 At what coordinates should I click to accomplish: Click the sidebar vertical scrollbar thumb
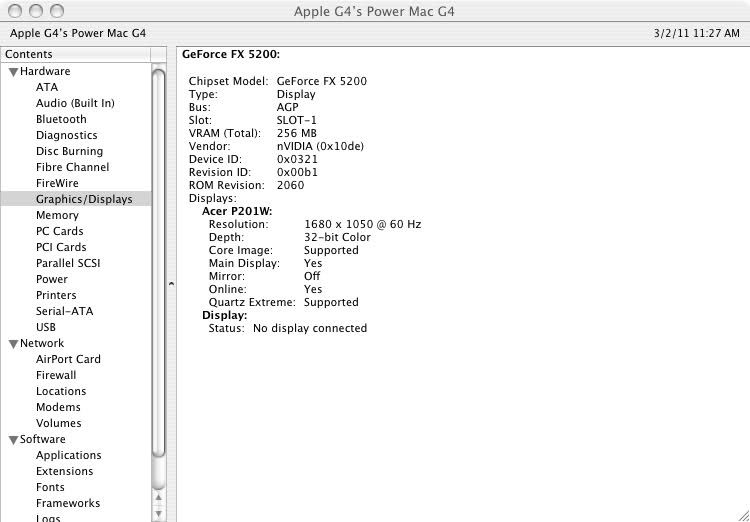[x=158, y=263]
